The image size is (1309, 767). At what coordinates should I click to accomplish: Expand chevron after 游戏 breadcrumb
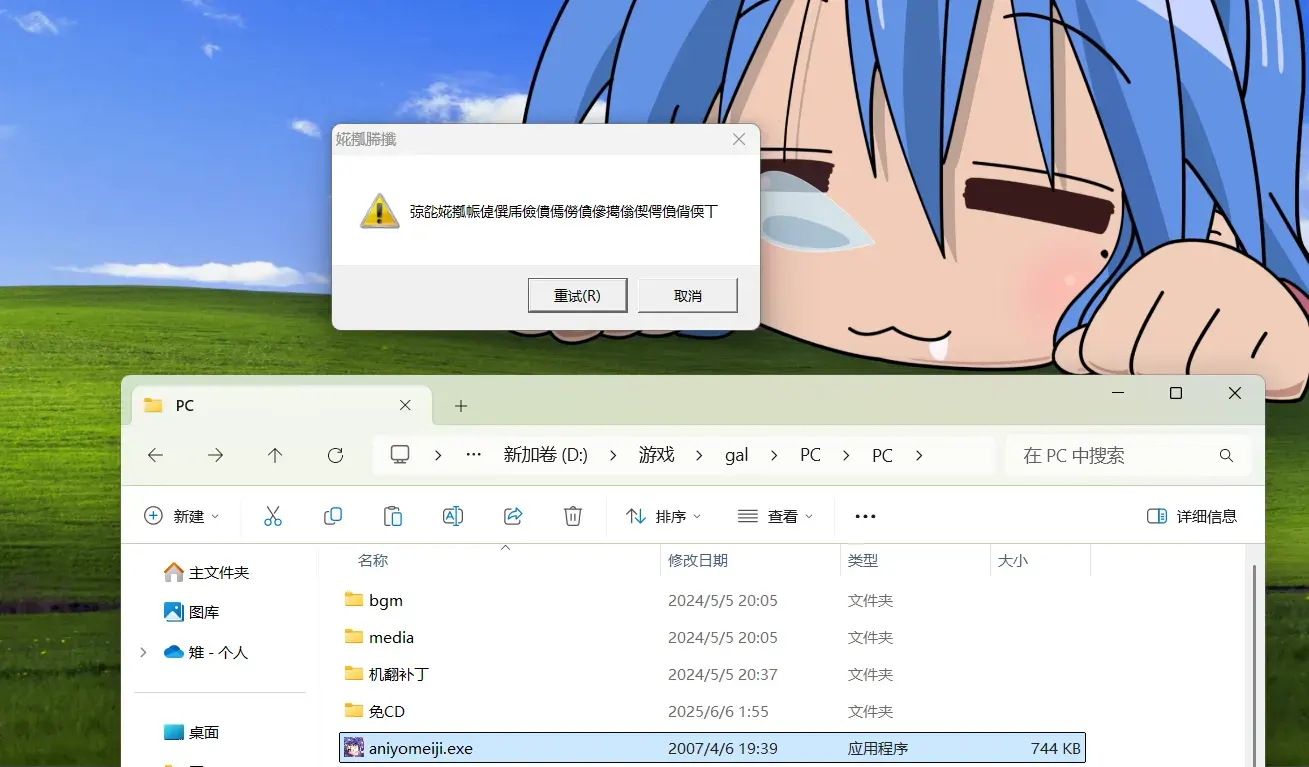click(x=699, y=455)
